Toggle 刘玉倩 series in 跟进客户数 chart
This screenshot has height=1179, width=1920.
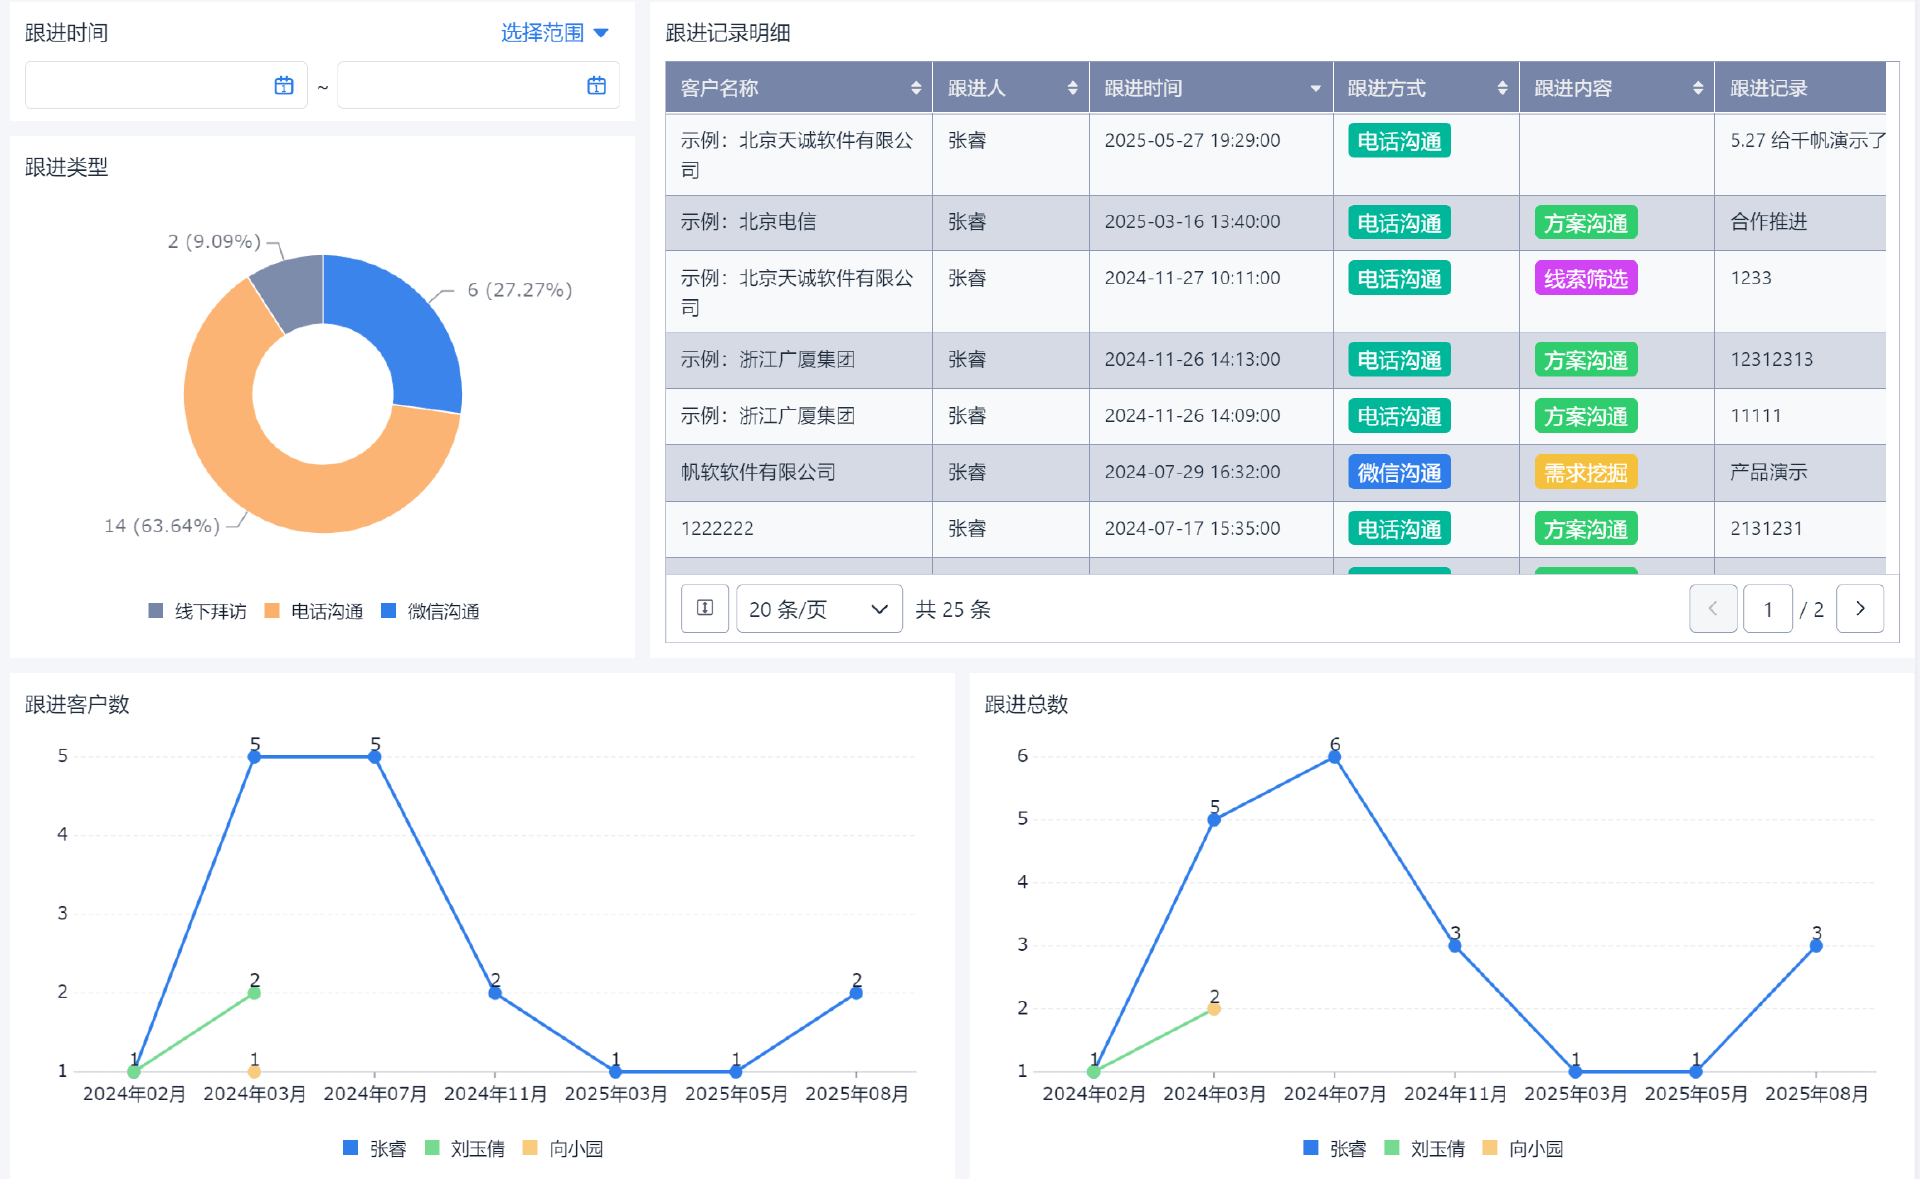465,1149
